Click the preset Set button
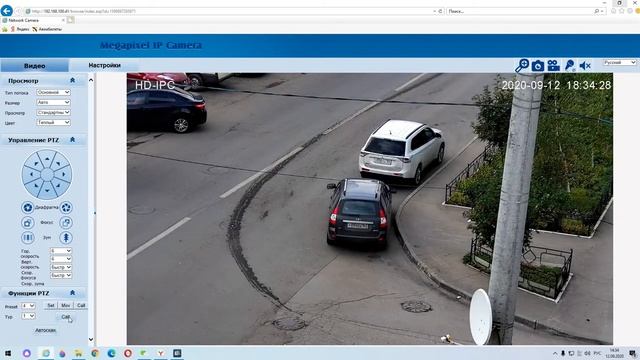 [x=51, y=305]
